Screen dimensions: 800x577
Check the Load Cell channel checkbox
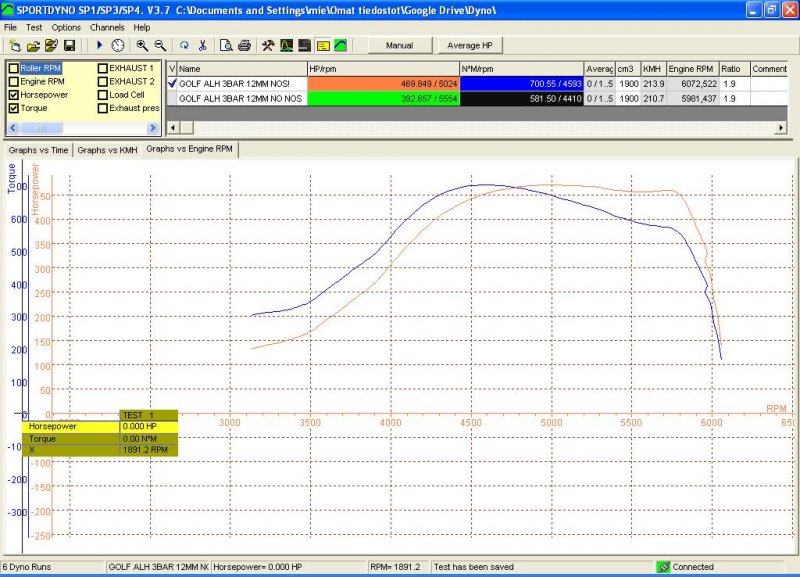point(103,95)
